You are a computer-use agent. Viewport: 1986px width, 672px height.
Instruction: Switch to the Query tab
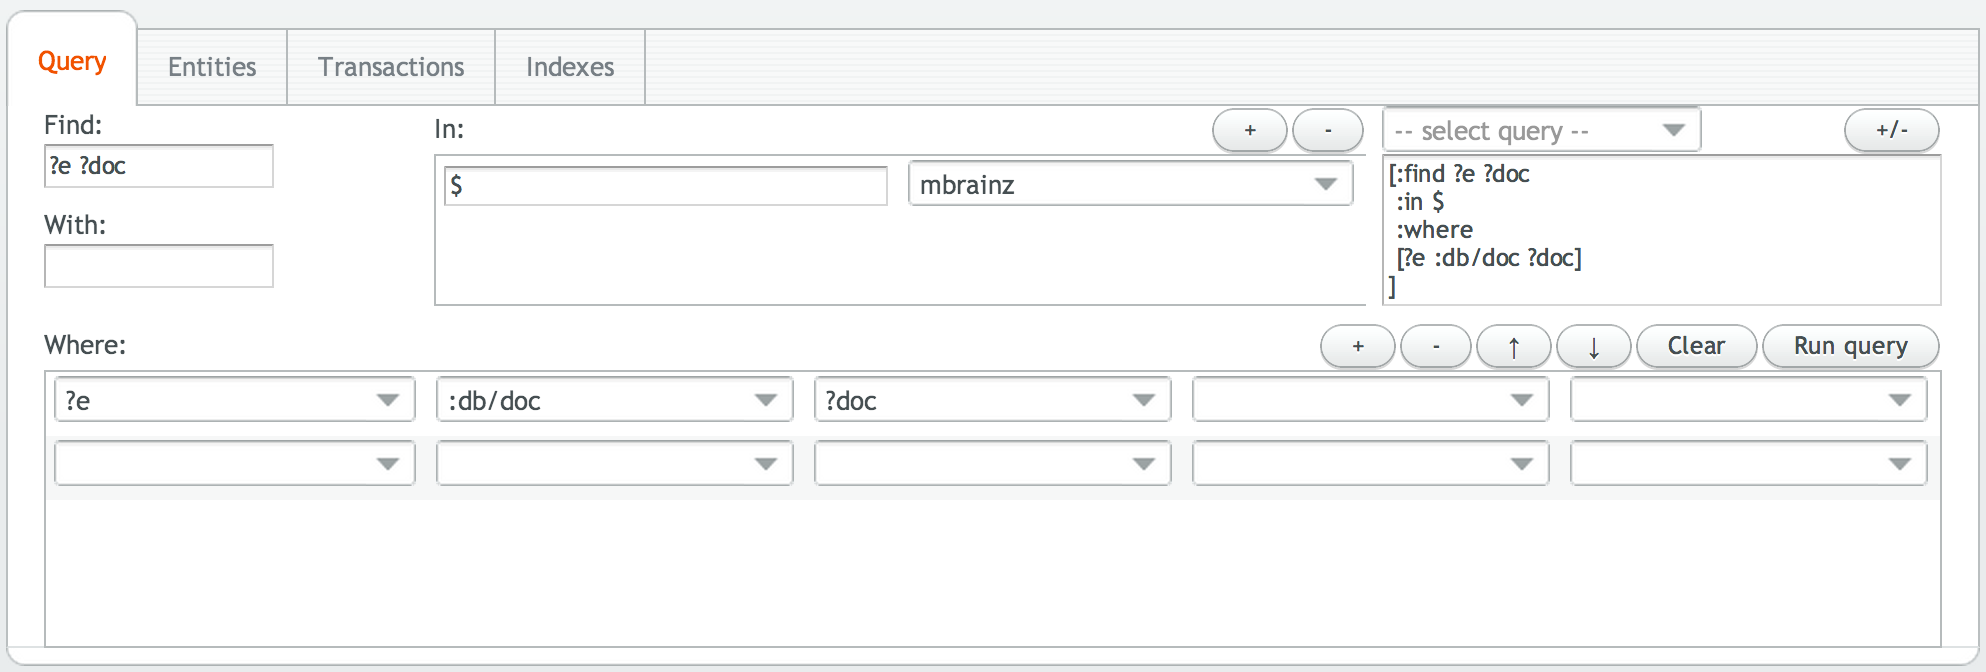click(x=72, y=62)
